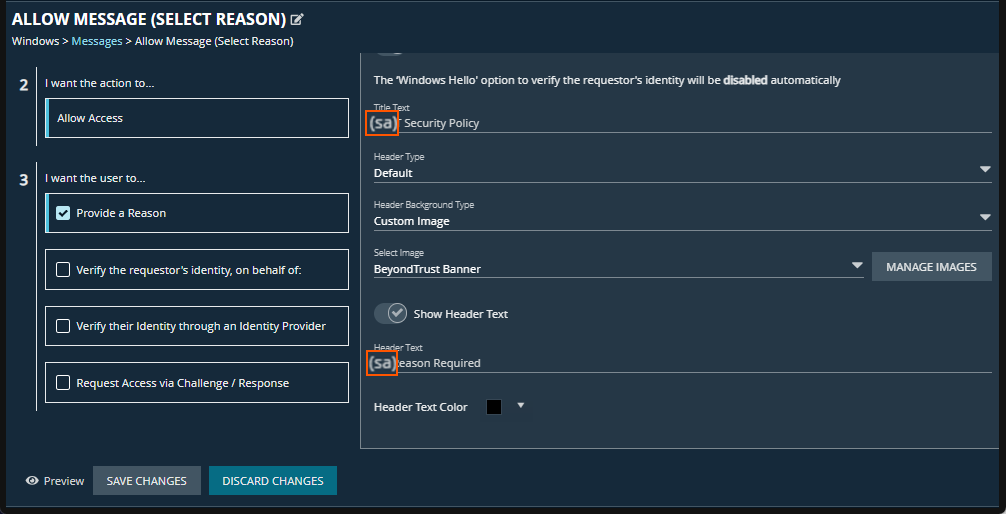This screenshot has width=1006, height=514.
Task: Check Verify the requestor's identity checkbox
Action: 63,270
